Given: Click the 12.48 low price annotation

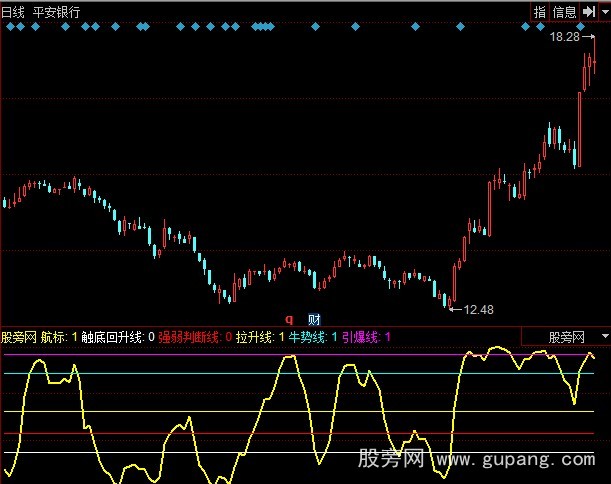Looking at the screenshot, I should tap(479, 309).
